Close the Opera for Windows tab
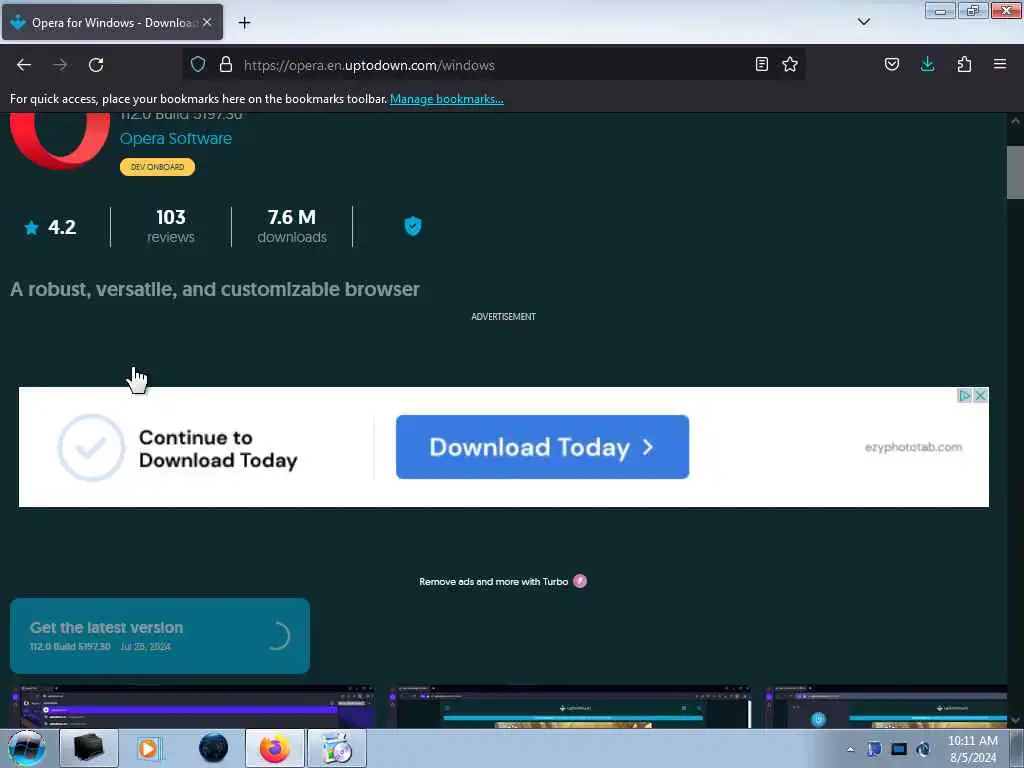1024x768 pixels. pos(207,22)
